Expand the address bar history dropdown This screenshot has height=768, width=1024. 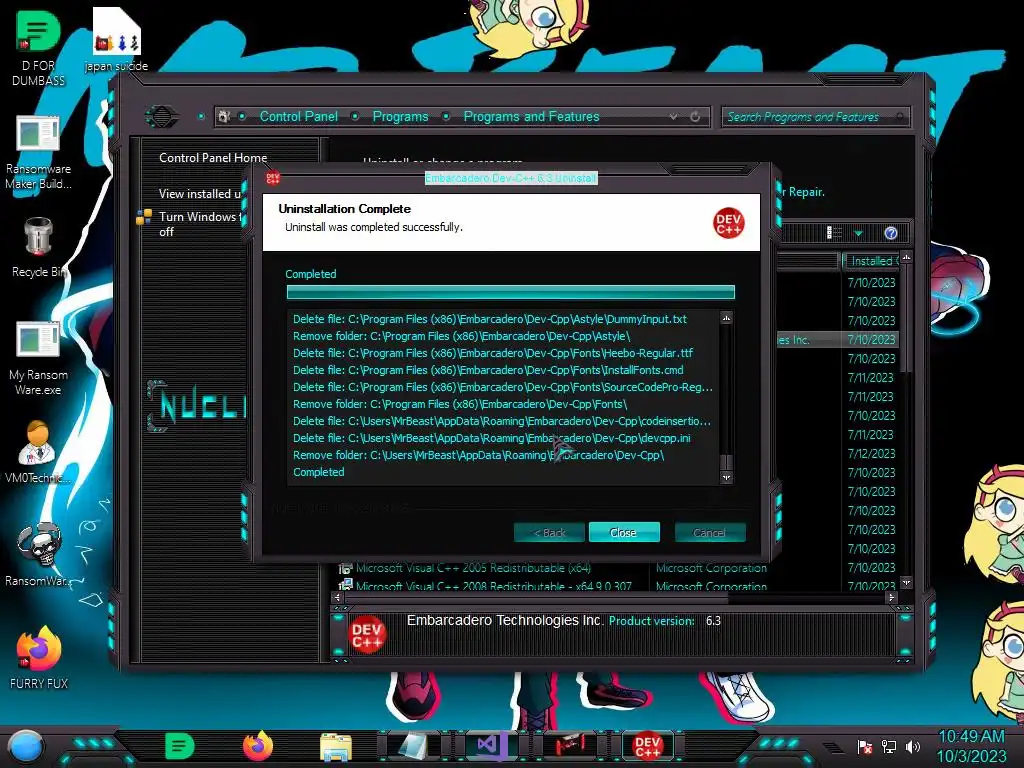tap(673, 117)
